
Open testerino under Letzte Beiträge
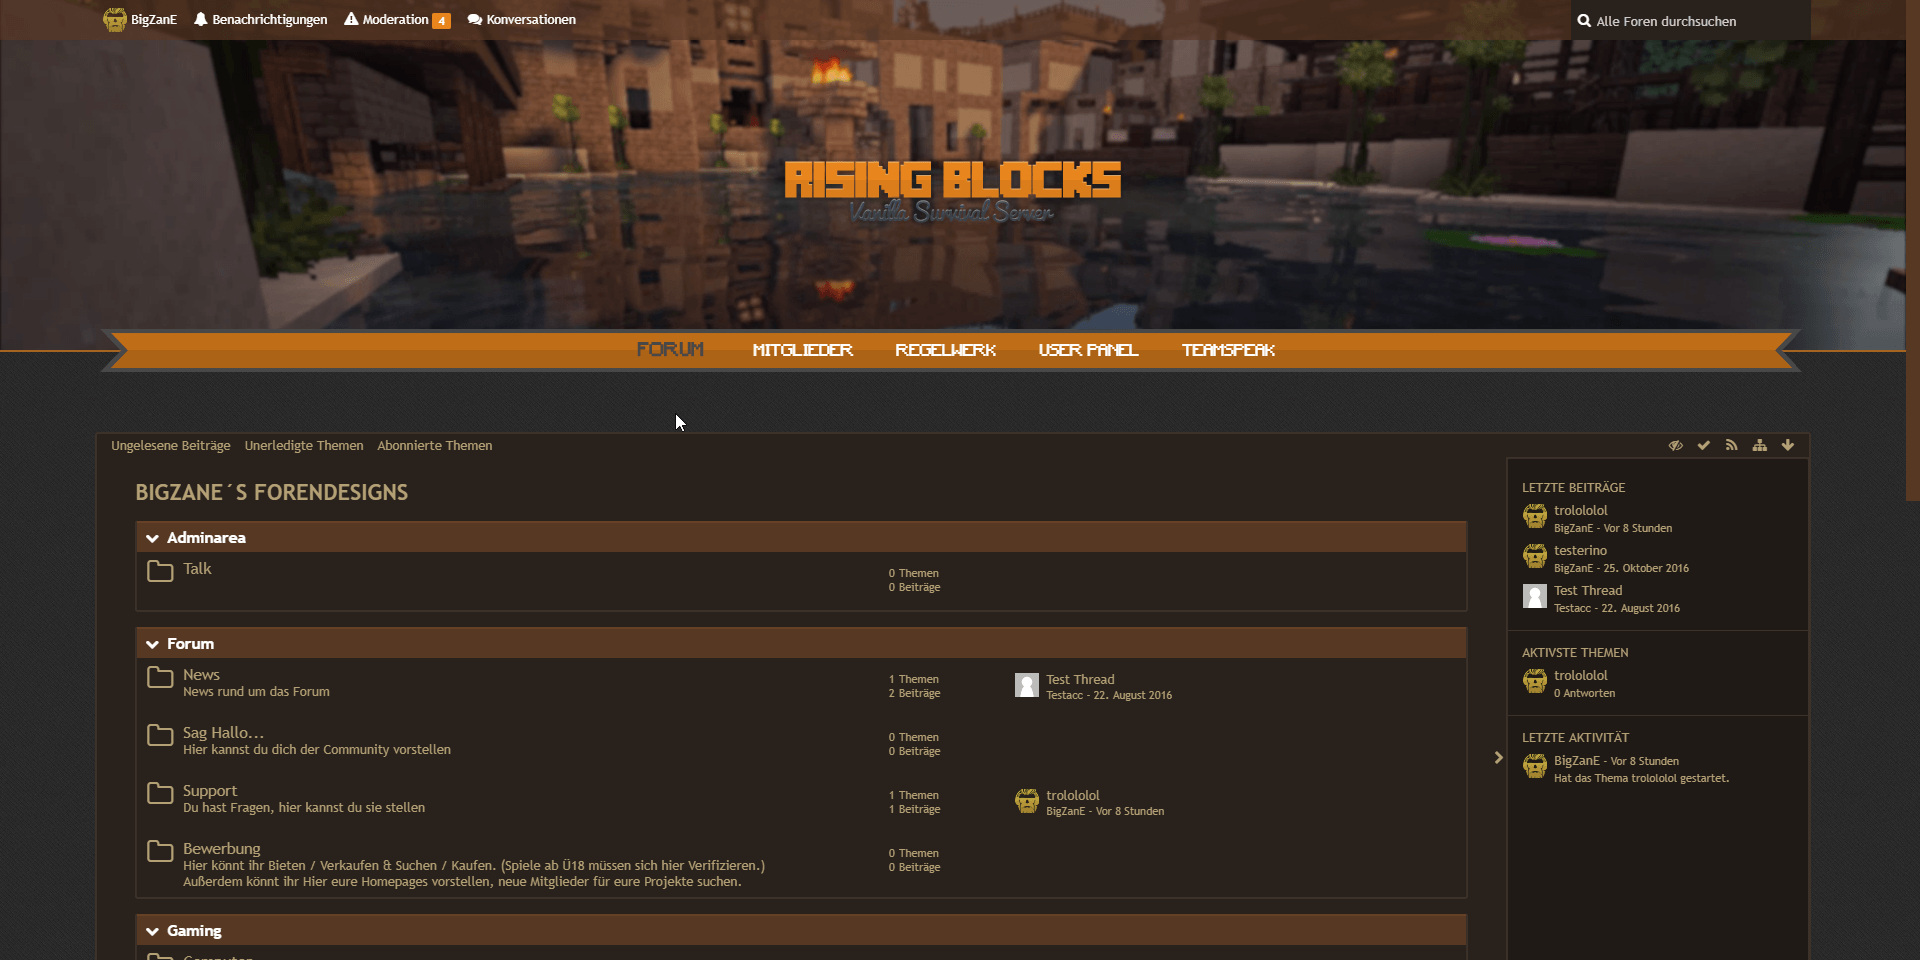click(x=1581, y=551)
